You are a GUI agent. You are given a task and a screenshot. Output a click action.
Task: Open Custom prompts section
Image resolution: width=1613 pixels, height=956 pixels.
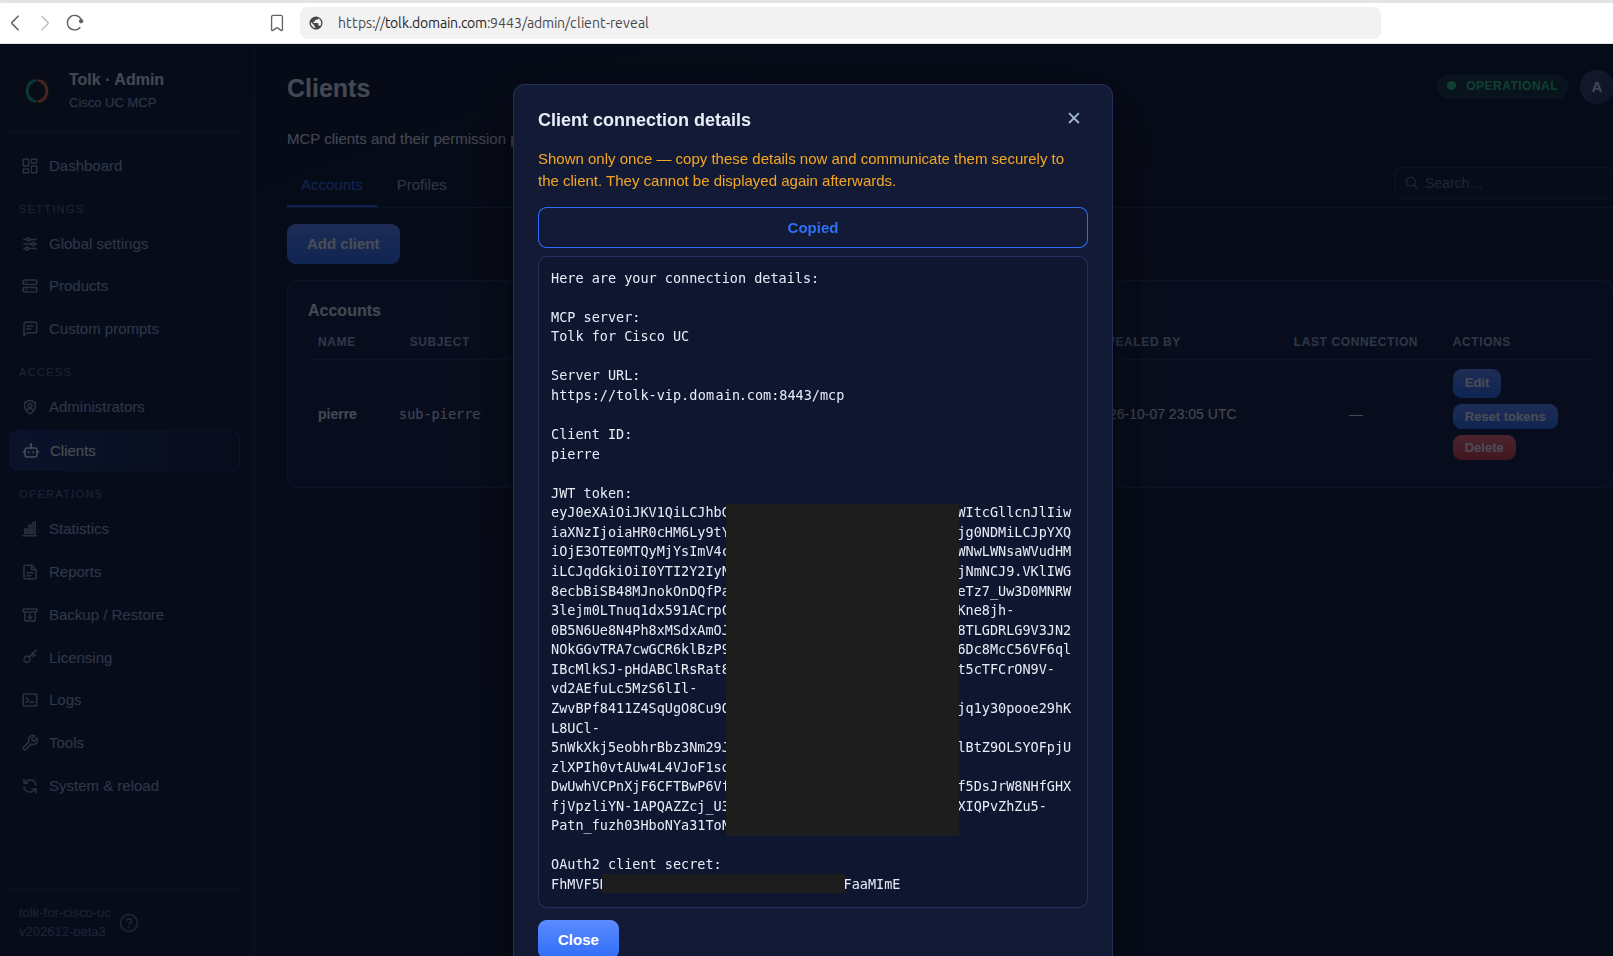124,329
